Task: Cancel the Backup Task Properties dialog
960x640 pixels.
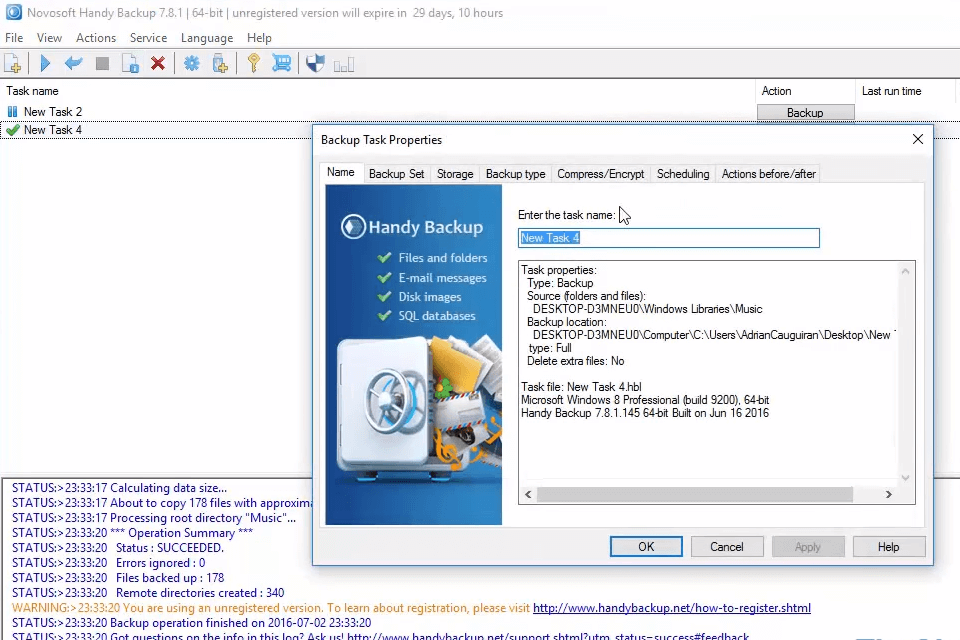Action: click(x=727, y=546)
